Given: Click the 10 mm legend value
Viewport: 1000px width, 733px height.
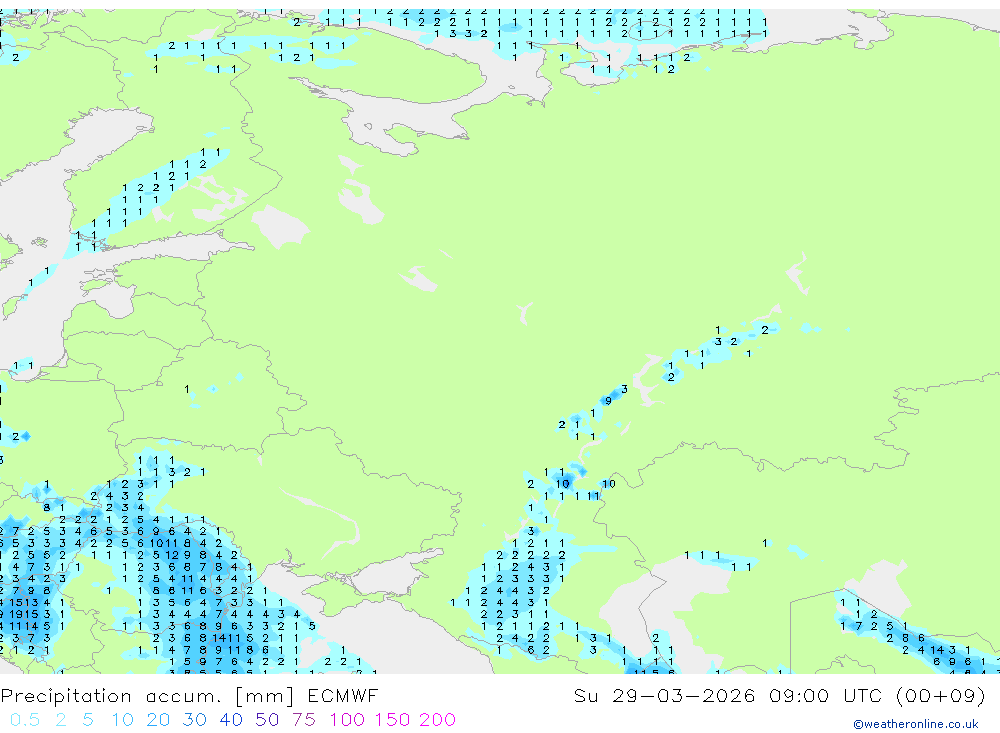Looking at the screenshot, I should (122, 720).
